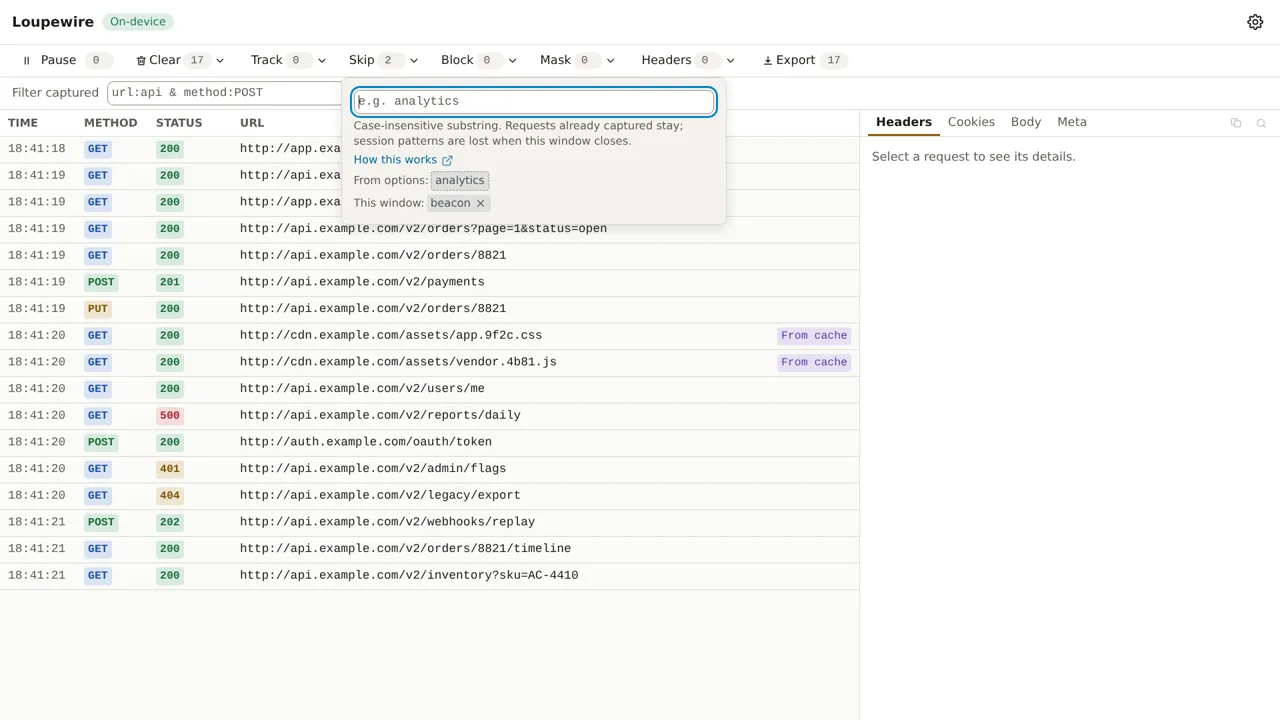The height and width of the screenshot is (720, 1280).
Task: Select the admin/flags request
Action: 429,469
